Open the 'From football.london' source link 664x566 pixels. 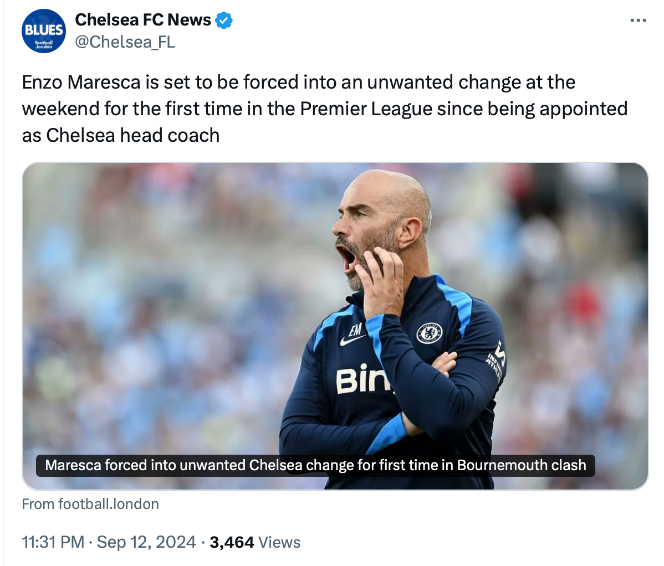click(x=90, y=504)
